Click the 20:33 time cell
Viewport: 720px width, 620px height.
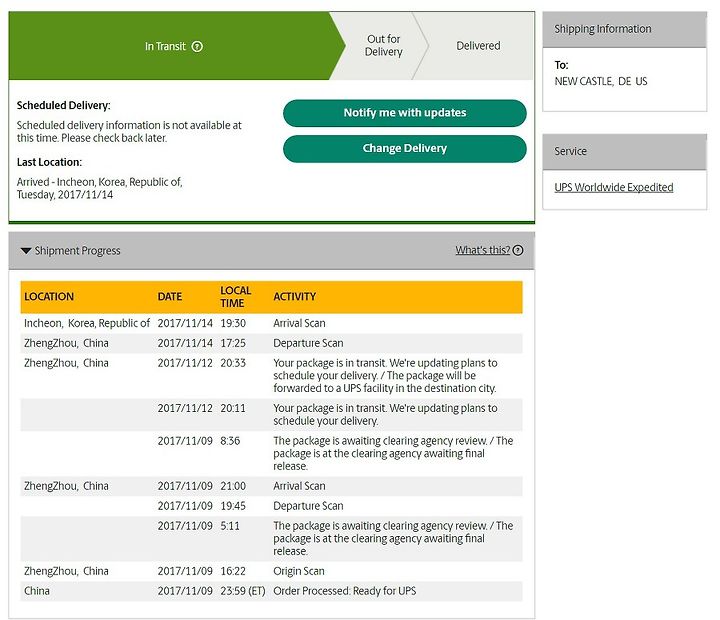[x=233, y=363]
